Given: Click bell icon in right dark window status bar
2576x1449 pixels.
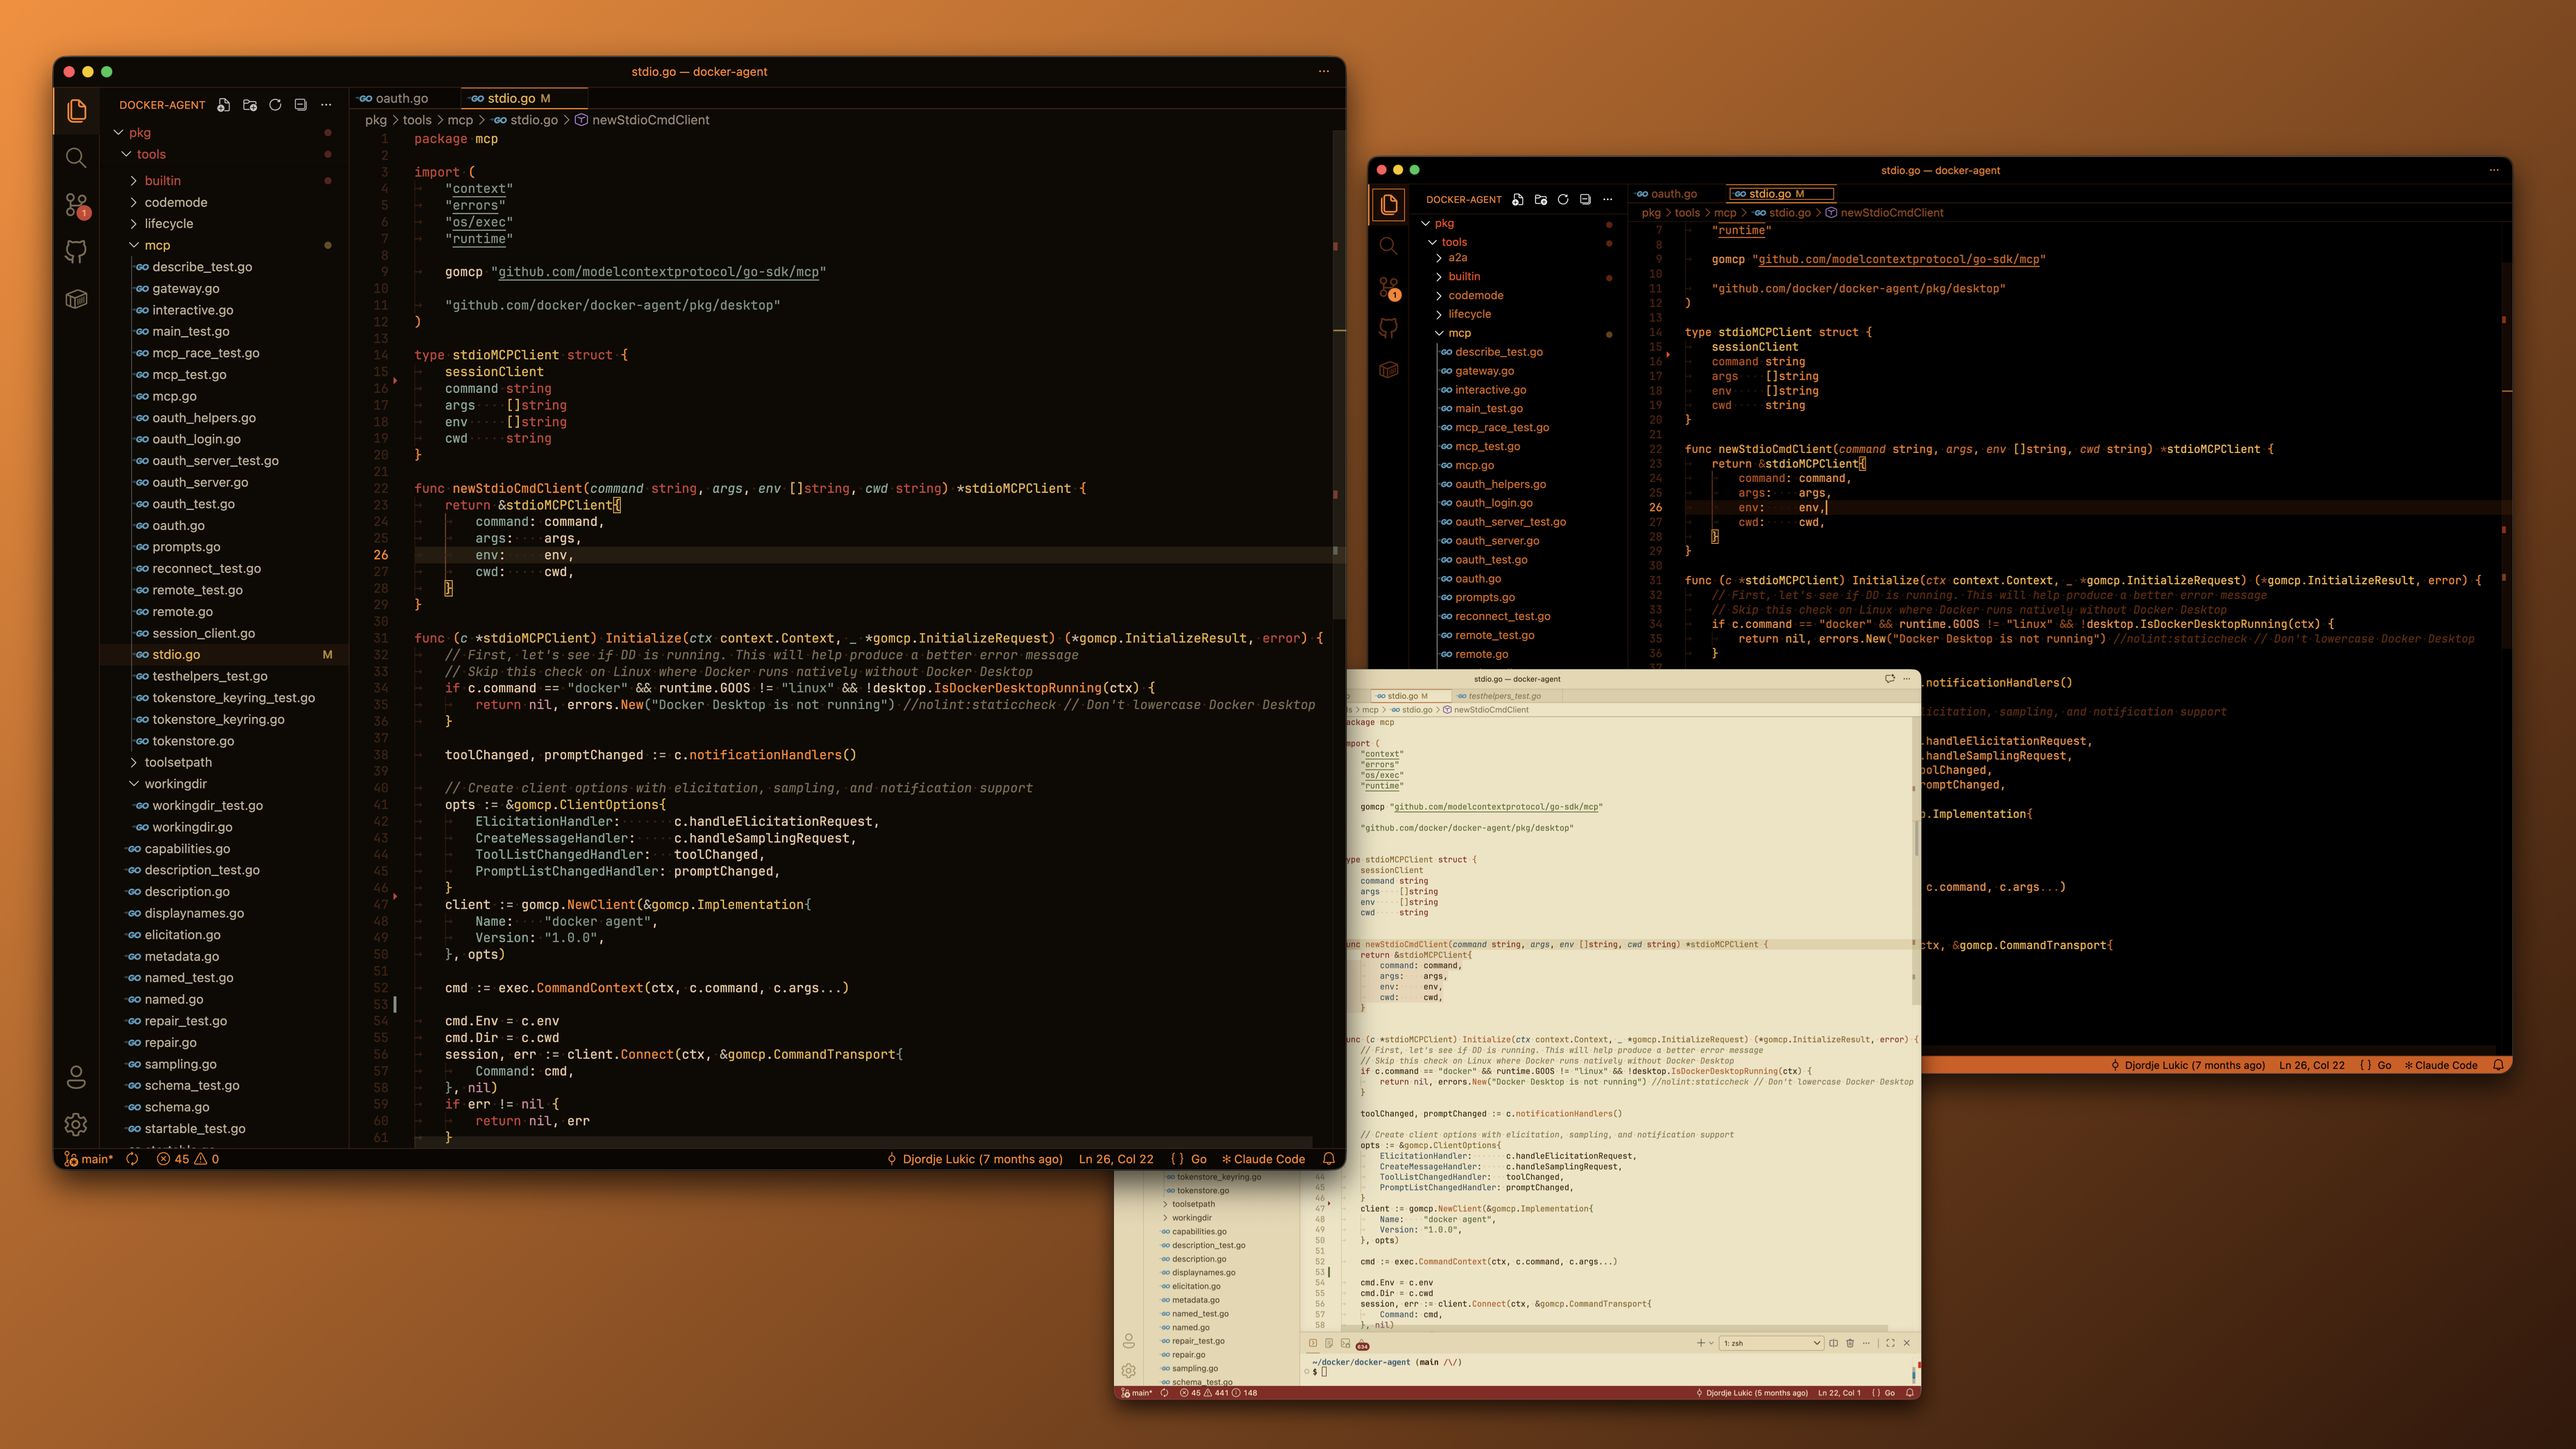Looking at the screenshot, I should (x=2498, y=1065).
